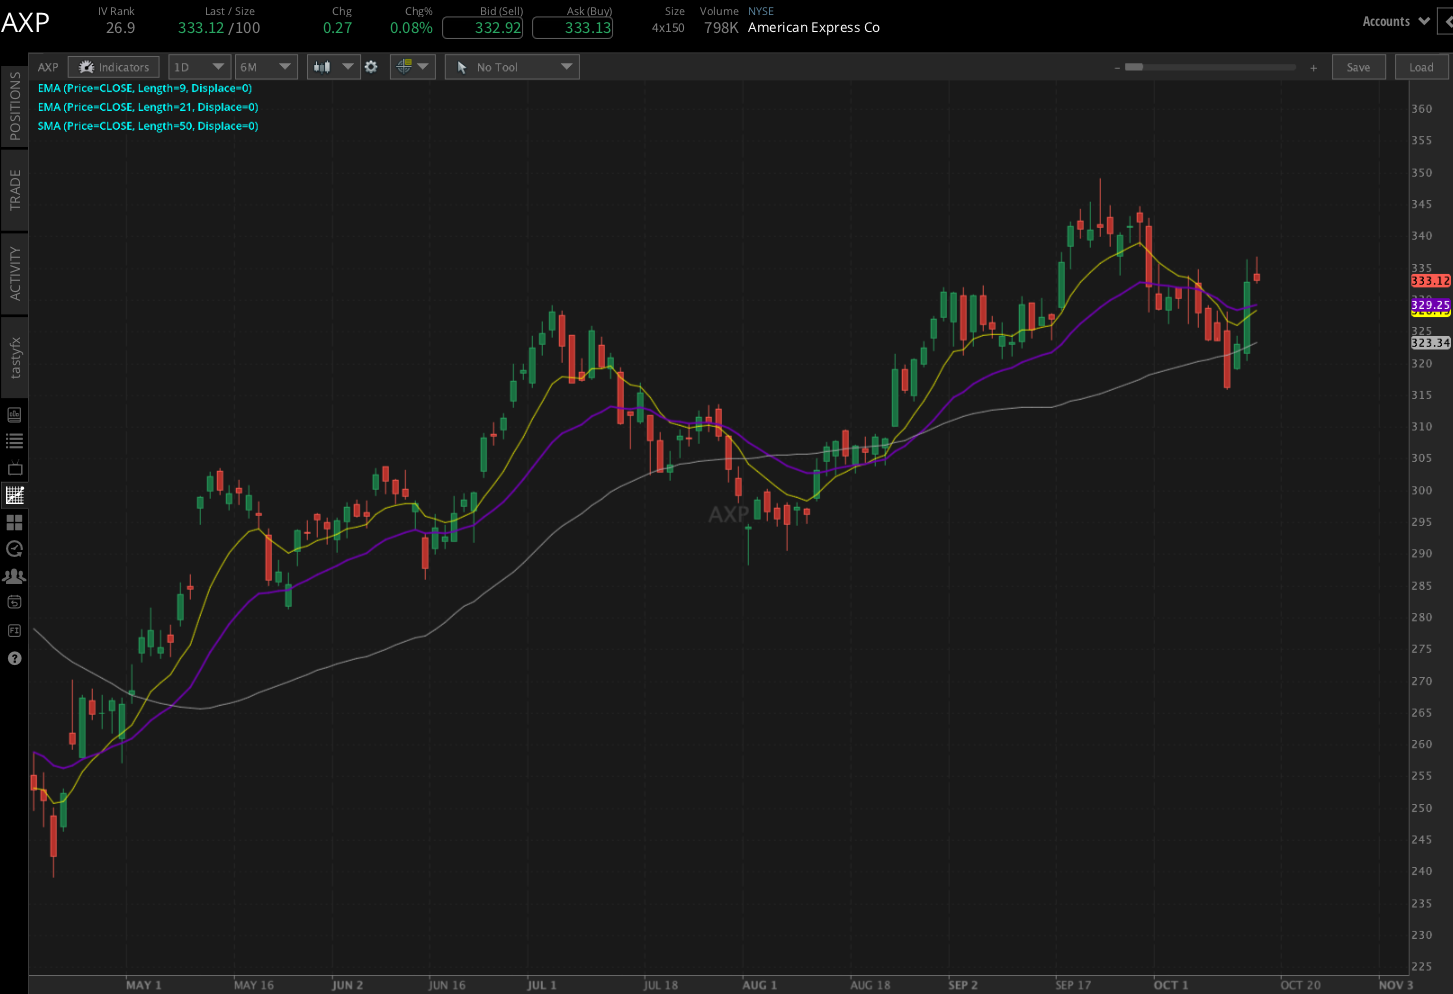Viewport: 1453px width, 994px height.
Task: Open the history clock icon in sidebar
Action: 15,548
